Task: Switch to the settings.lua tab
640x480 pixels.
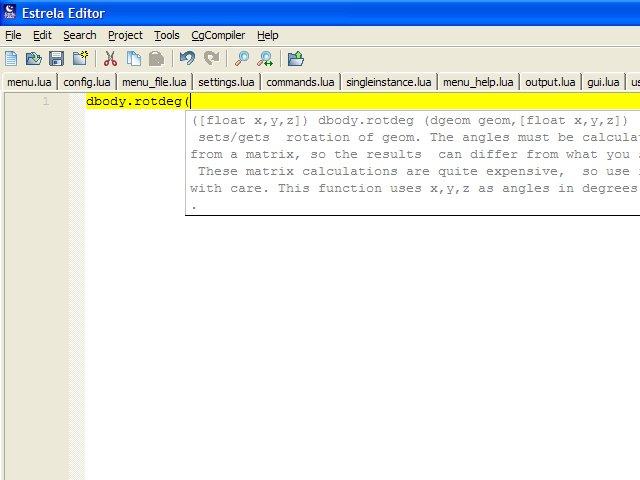Action: click(226, 82)
